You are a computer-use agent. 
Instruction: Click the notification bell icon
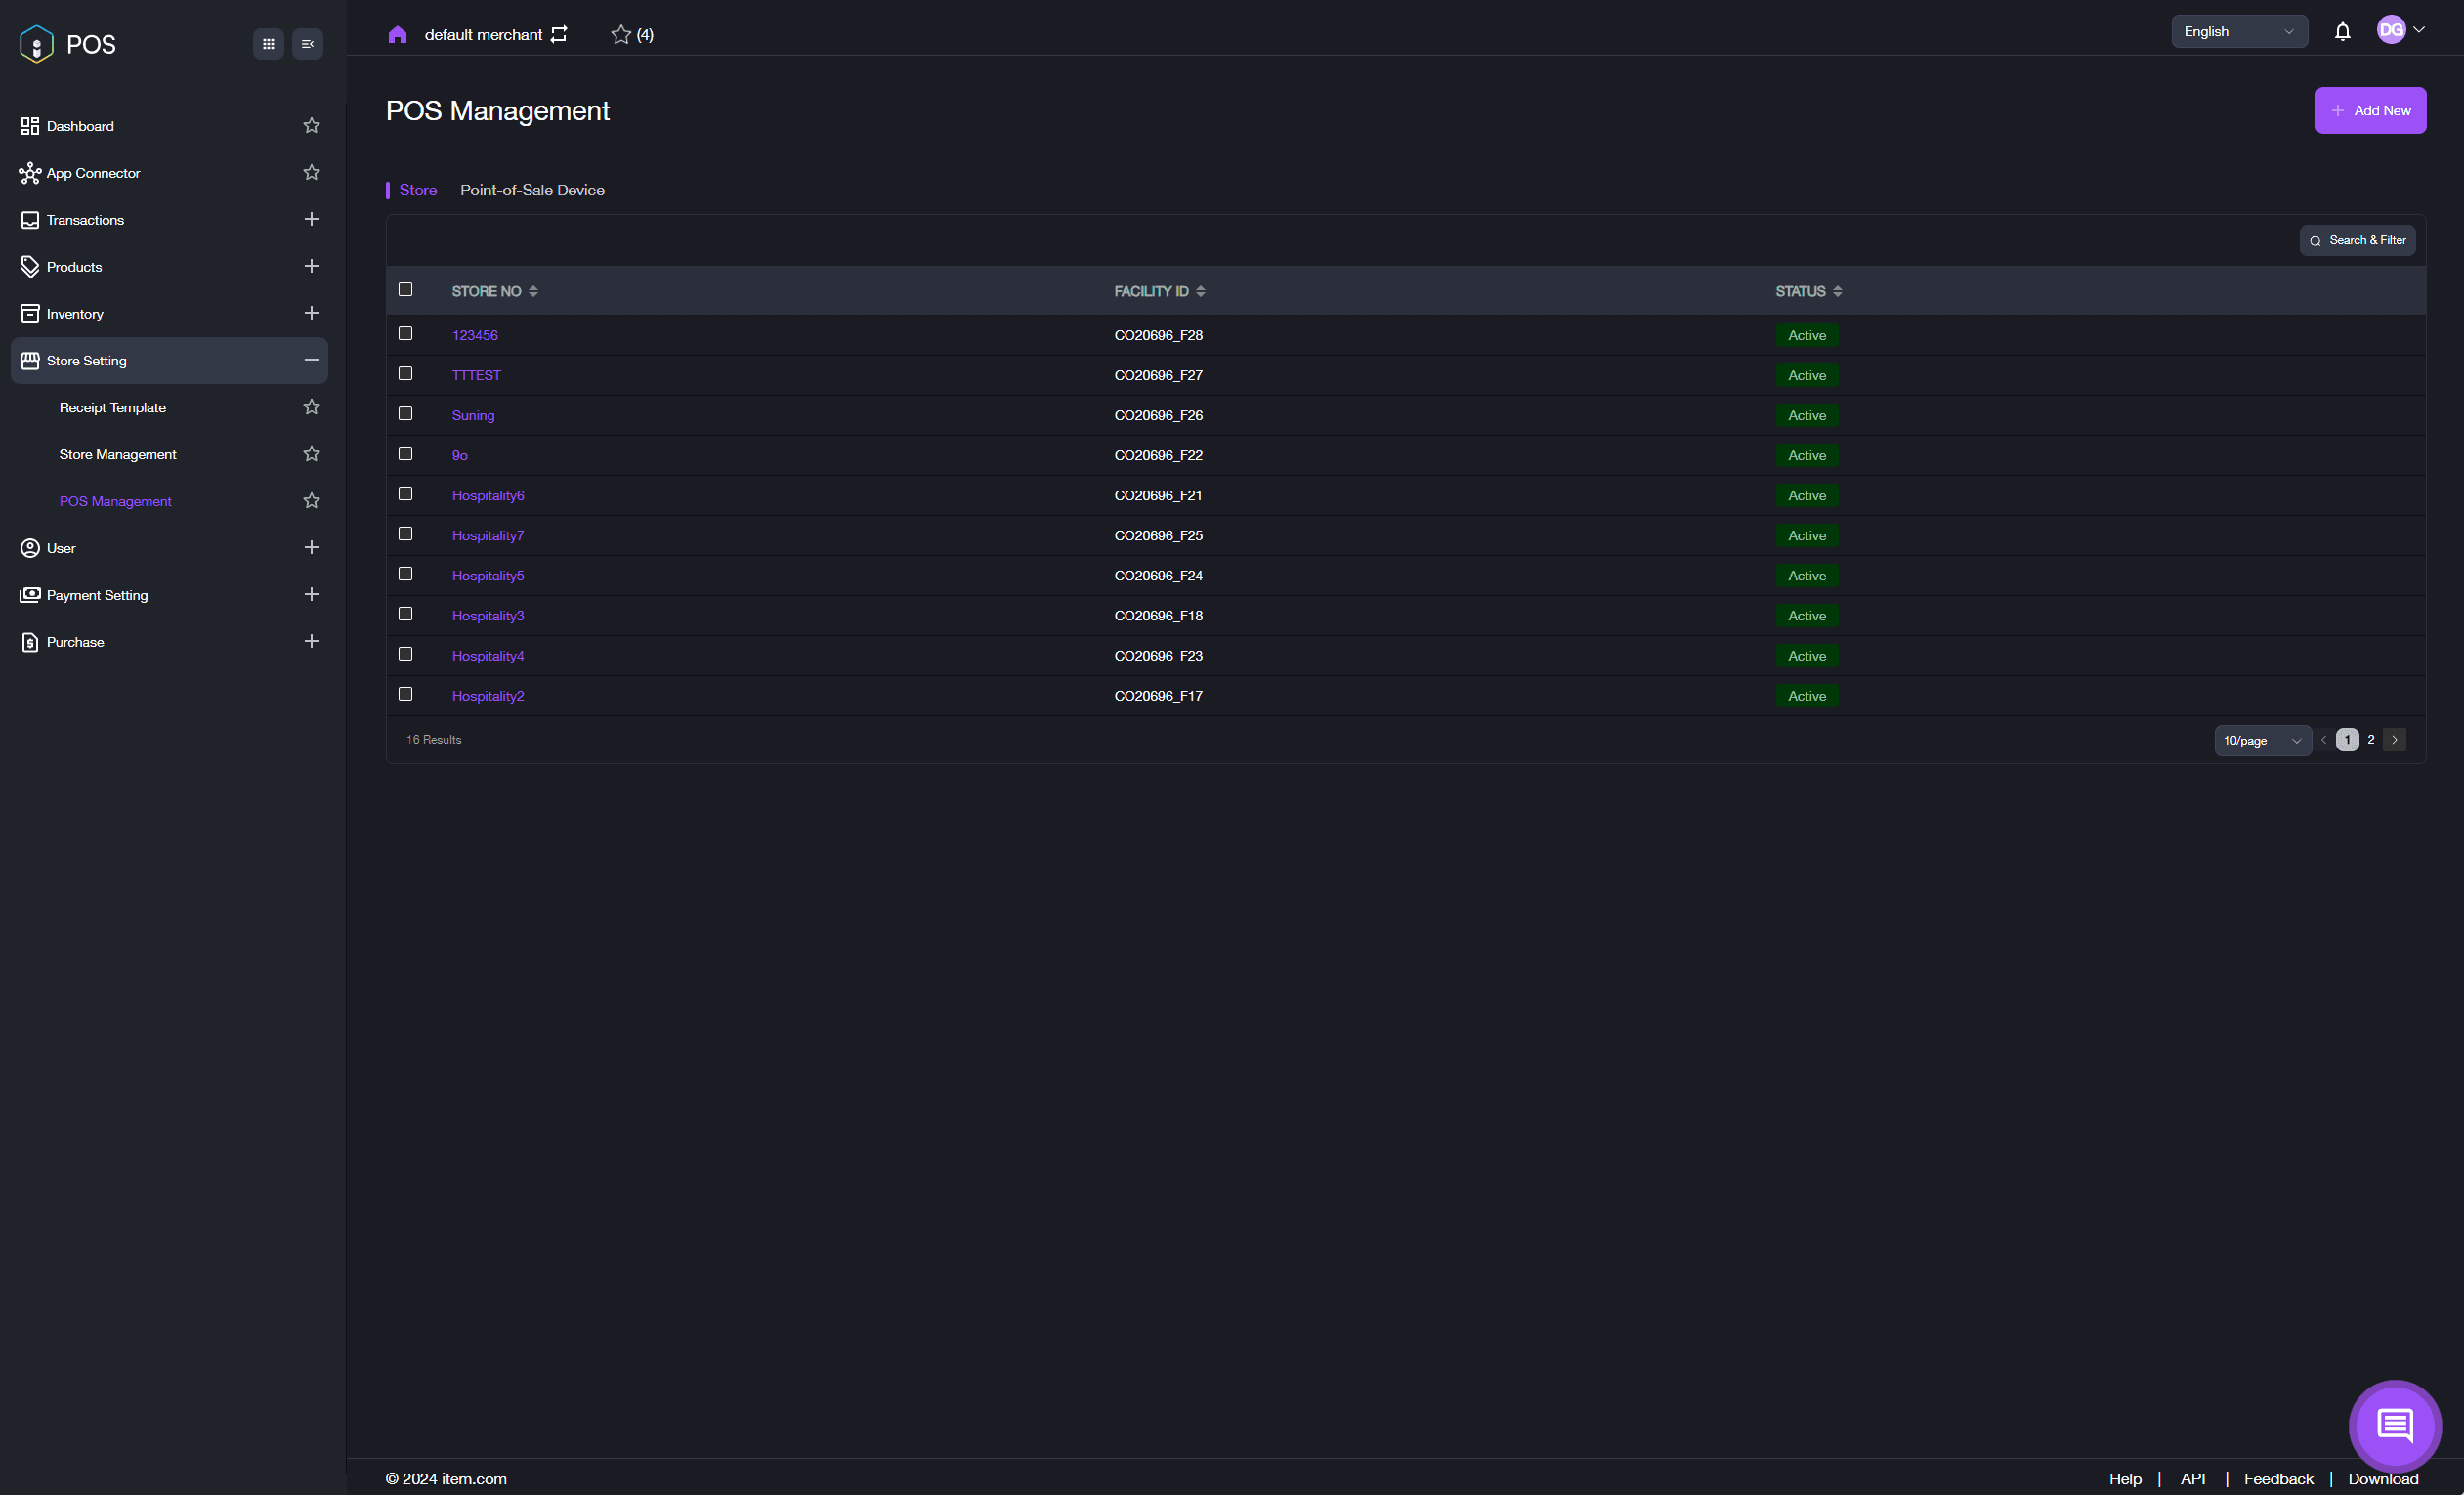point(2343,31)
